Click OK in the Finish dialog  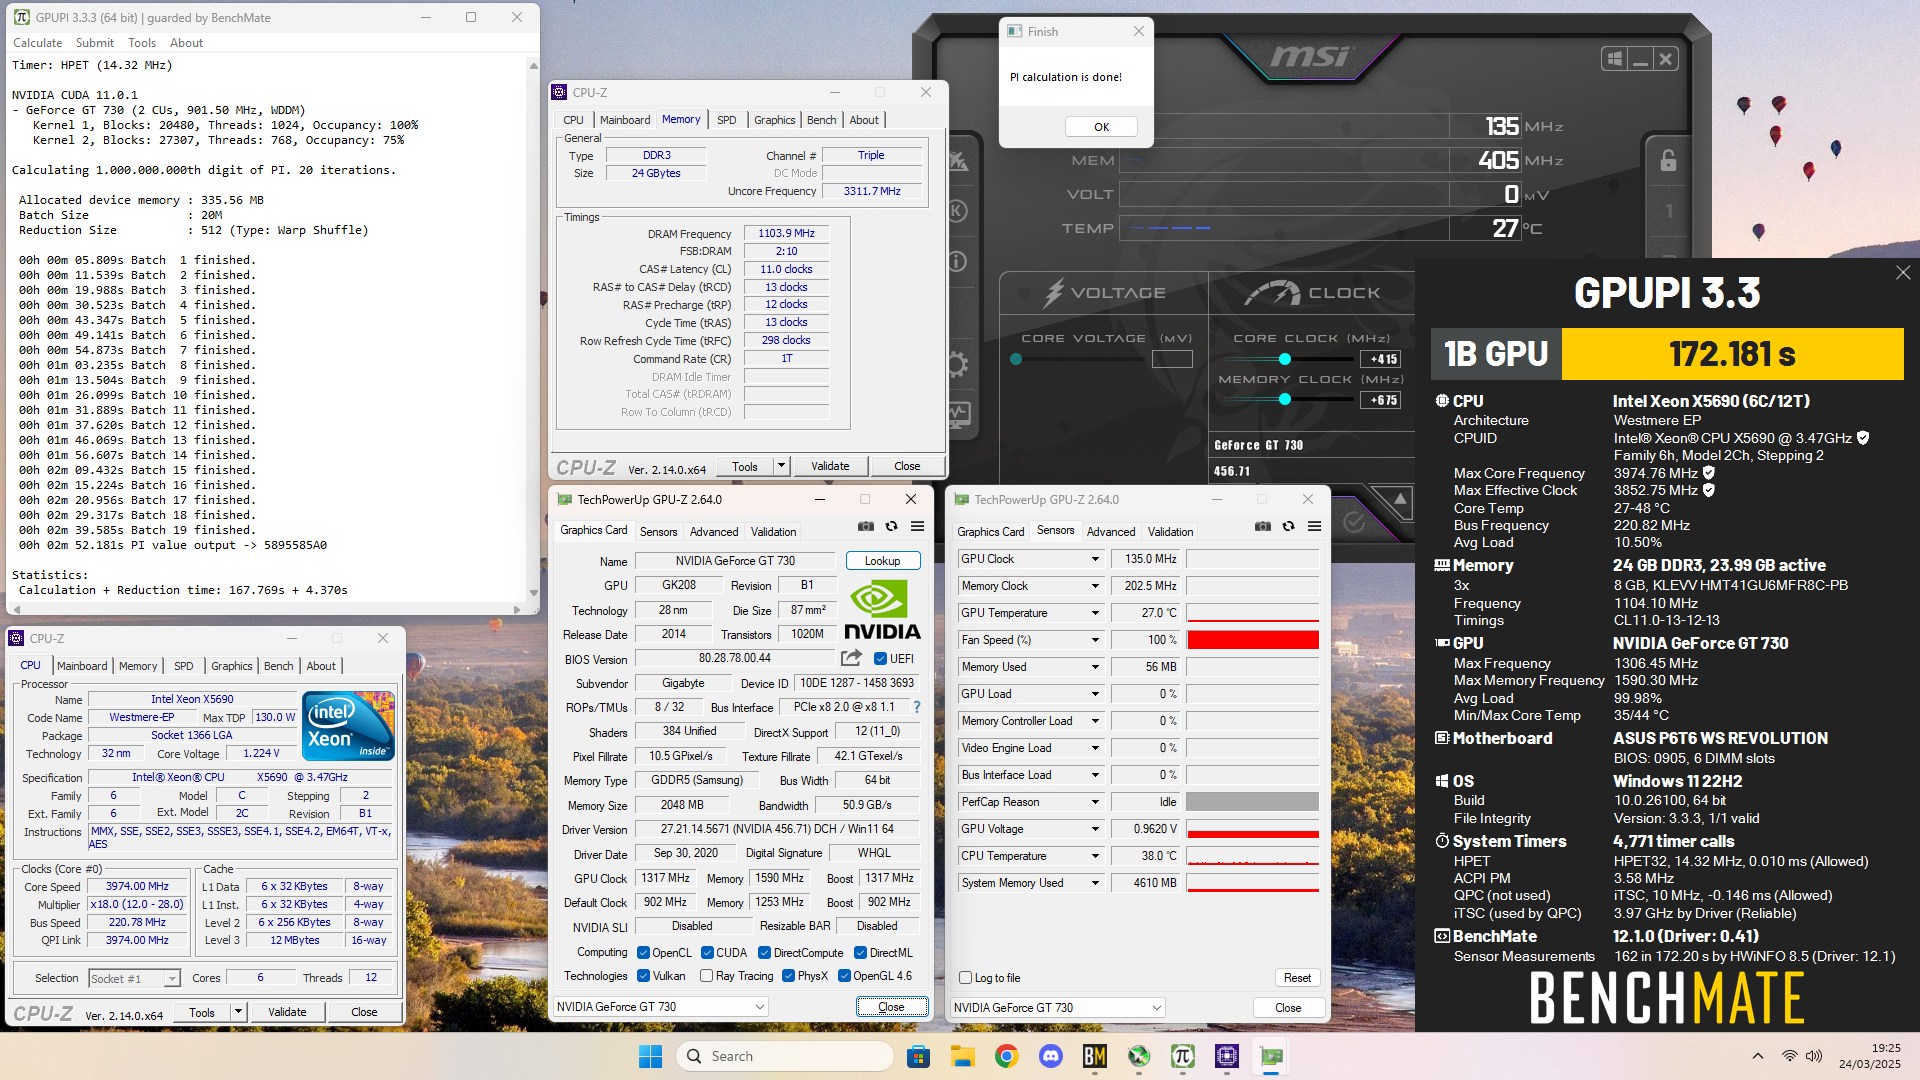tap(1101, 127)
